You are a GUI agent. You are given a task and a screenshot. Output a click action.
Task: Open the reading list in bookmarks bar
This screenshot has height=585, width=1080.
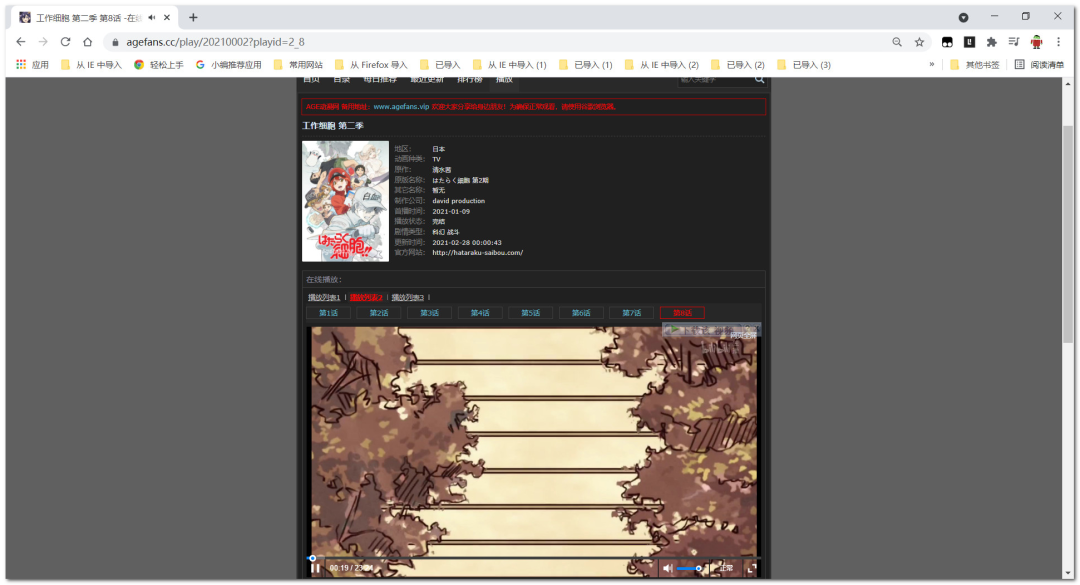pos(1039,65)
